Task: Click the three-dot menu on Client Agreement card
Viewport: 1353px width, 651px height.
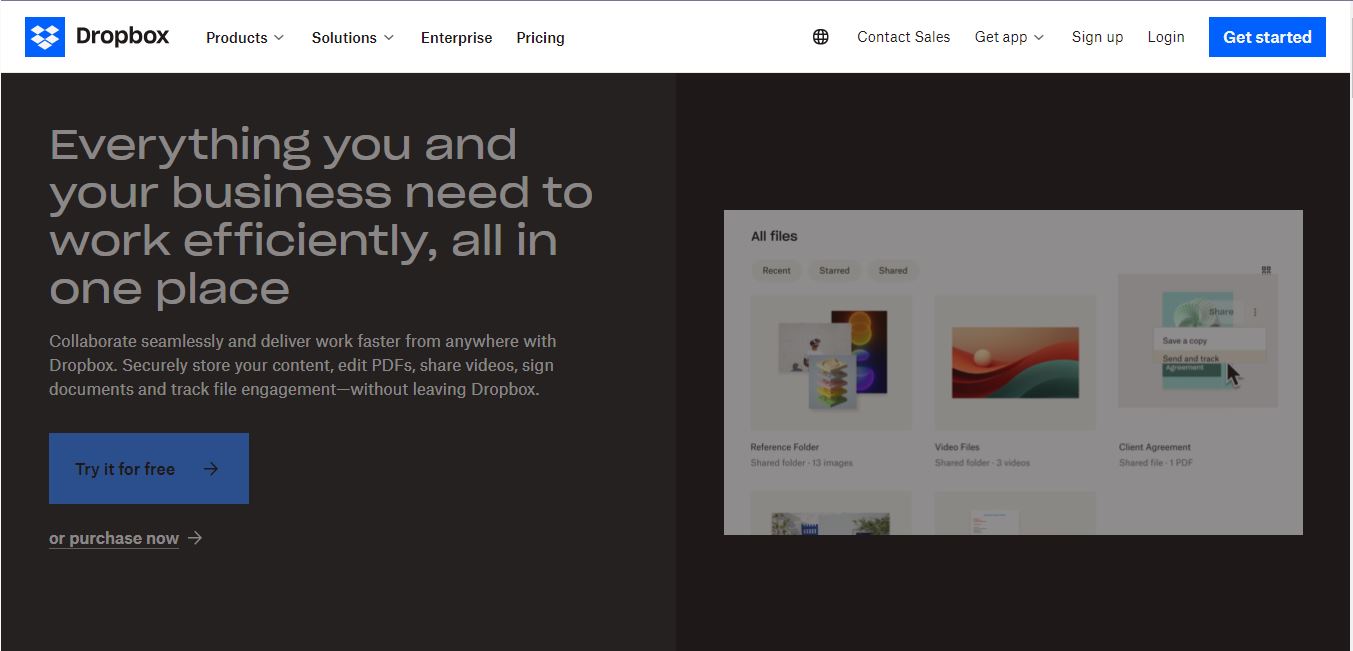Action: coord(1255,312)
